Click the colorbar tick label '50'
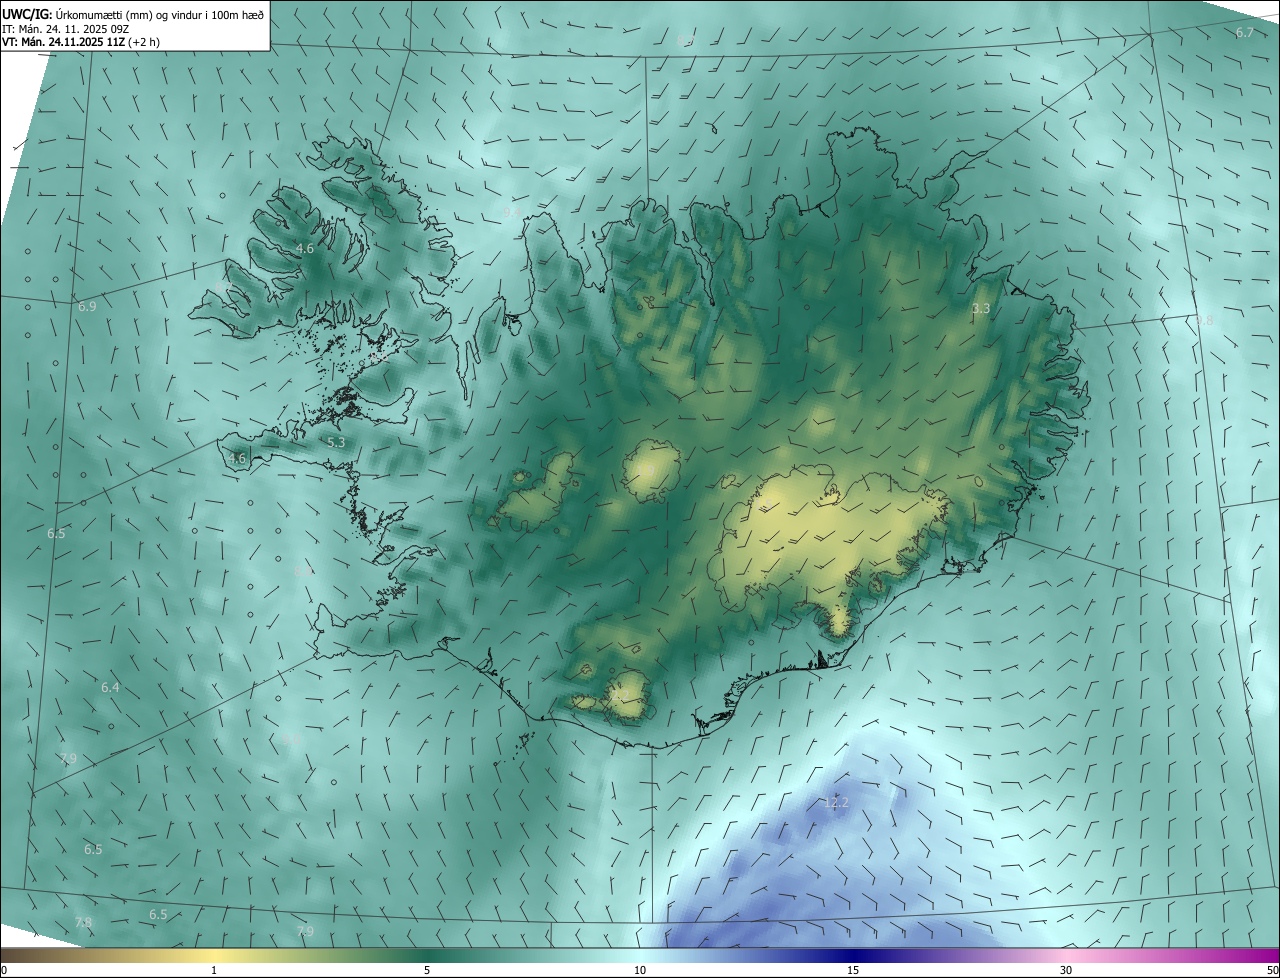The width and height of the screenshot is (1280, 978). (x=1272, y=970)
